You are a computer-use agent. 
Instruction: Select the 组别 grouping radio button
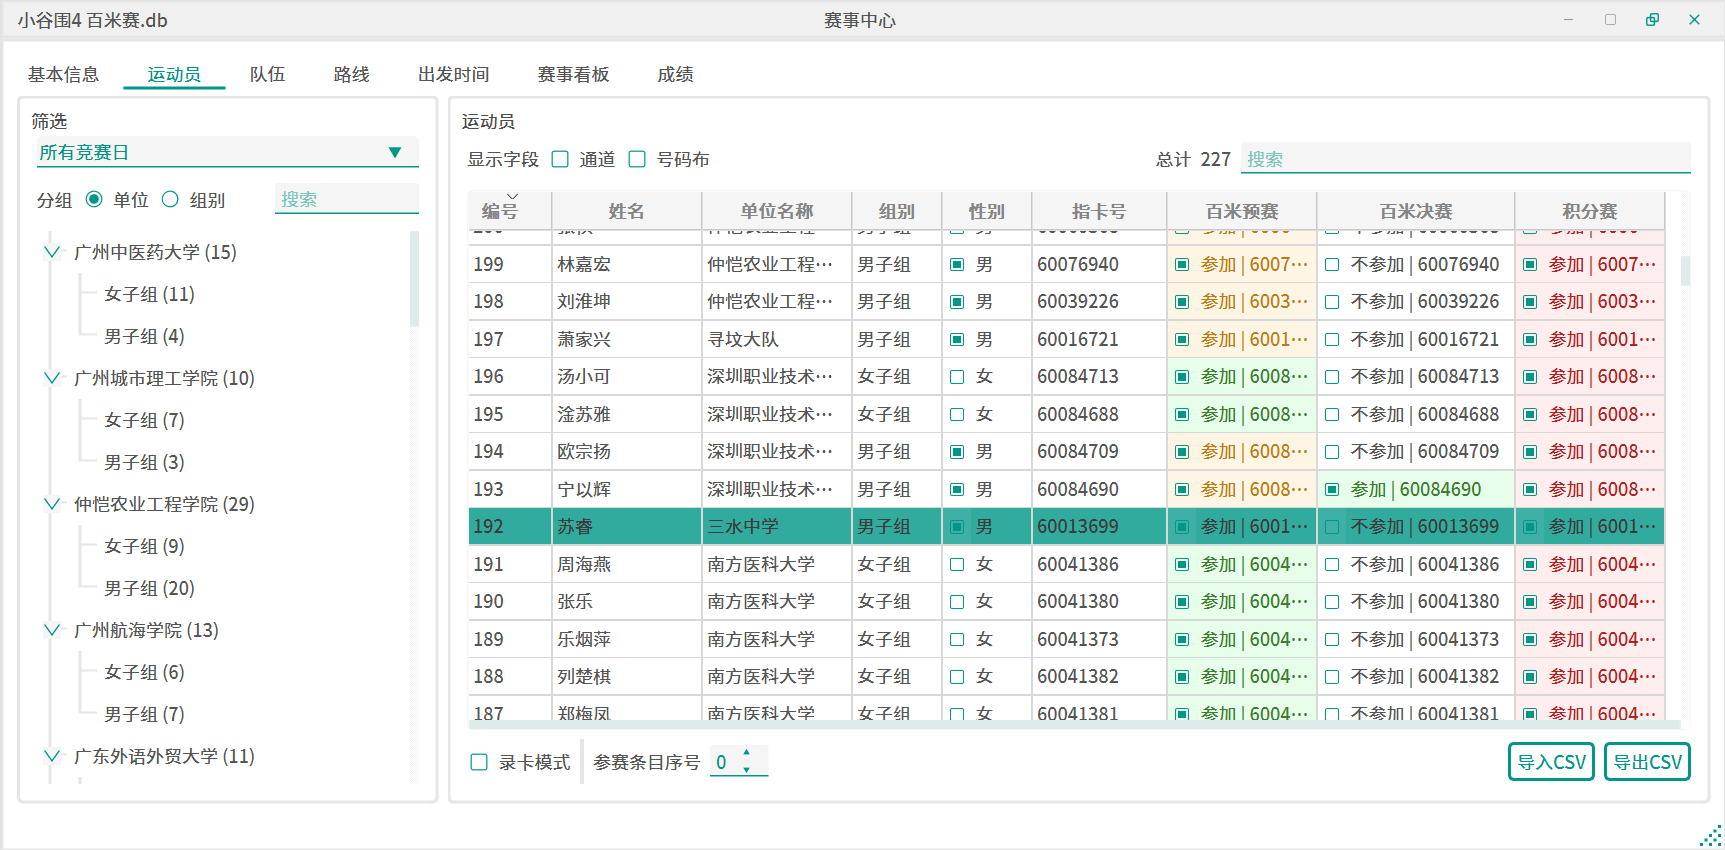(x=171, y=200)
